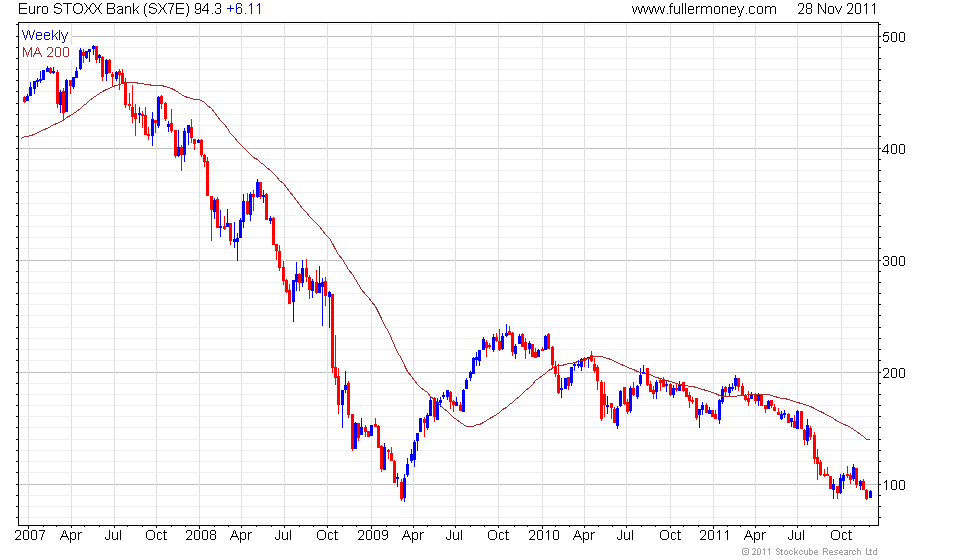Click the 500 price axis label
The height and width of the screenshot is (560, 960).
(x=893, y=37)
